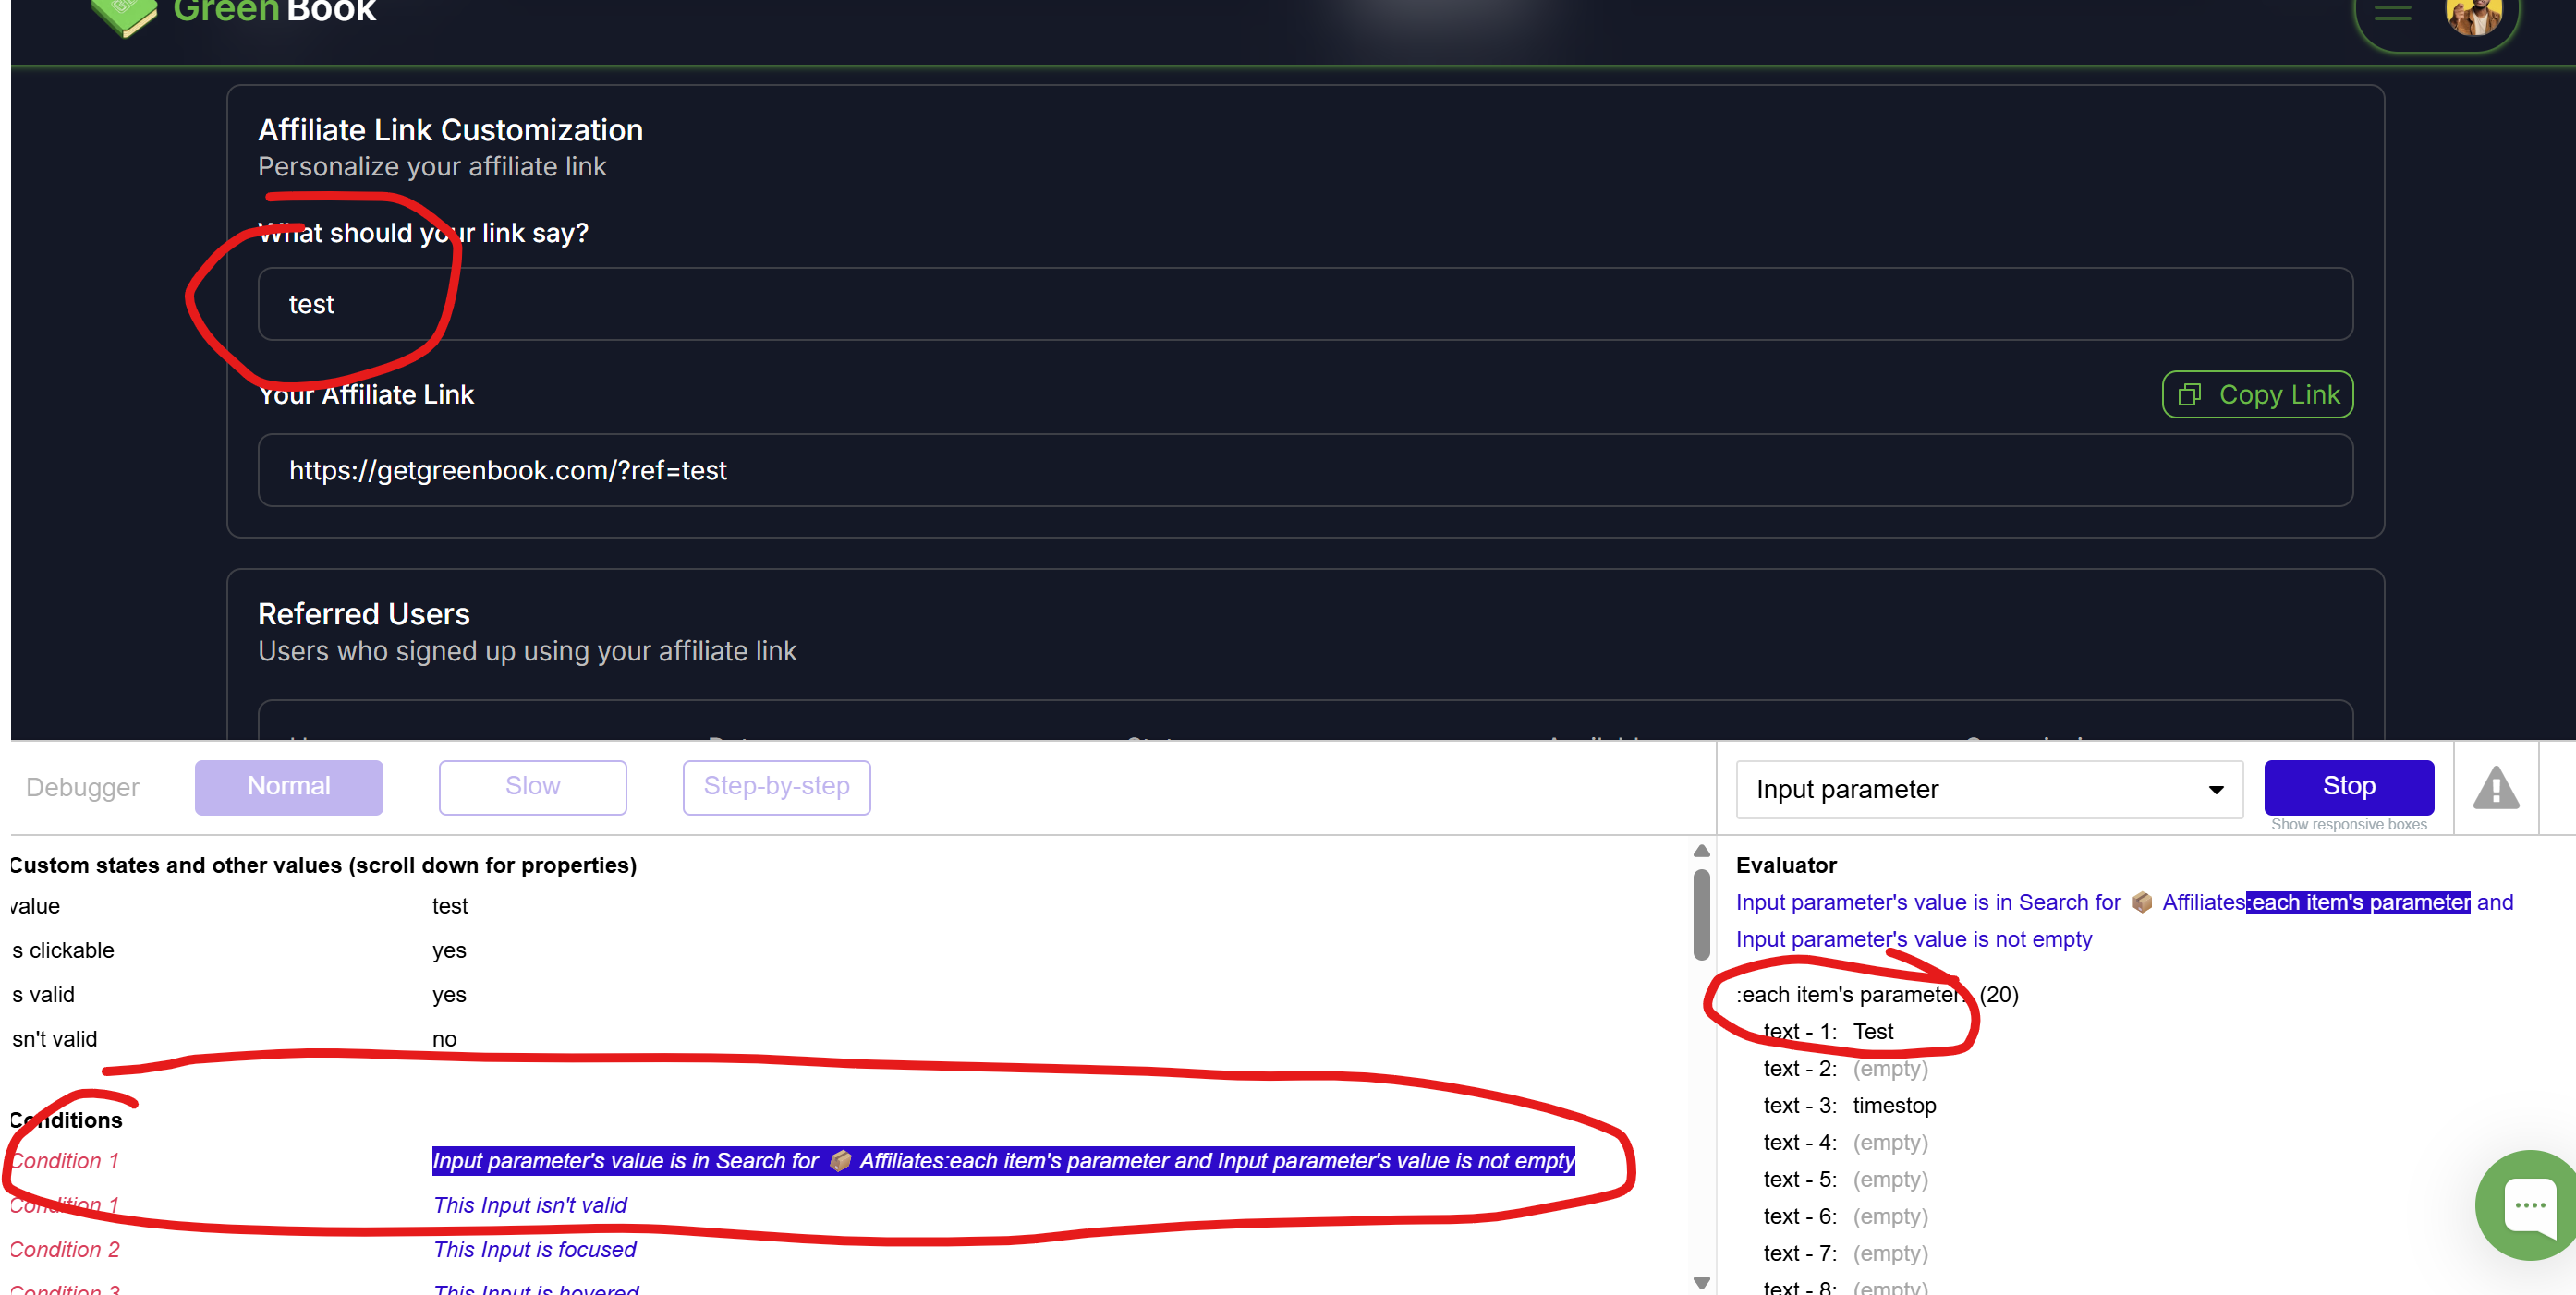This screenshot has height=1295, width=2576.
Task: Toggle Show responsive boxes
Action: (x=2349, y=825)
